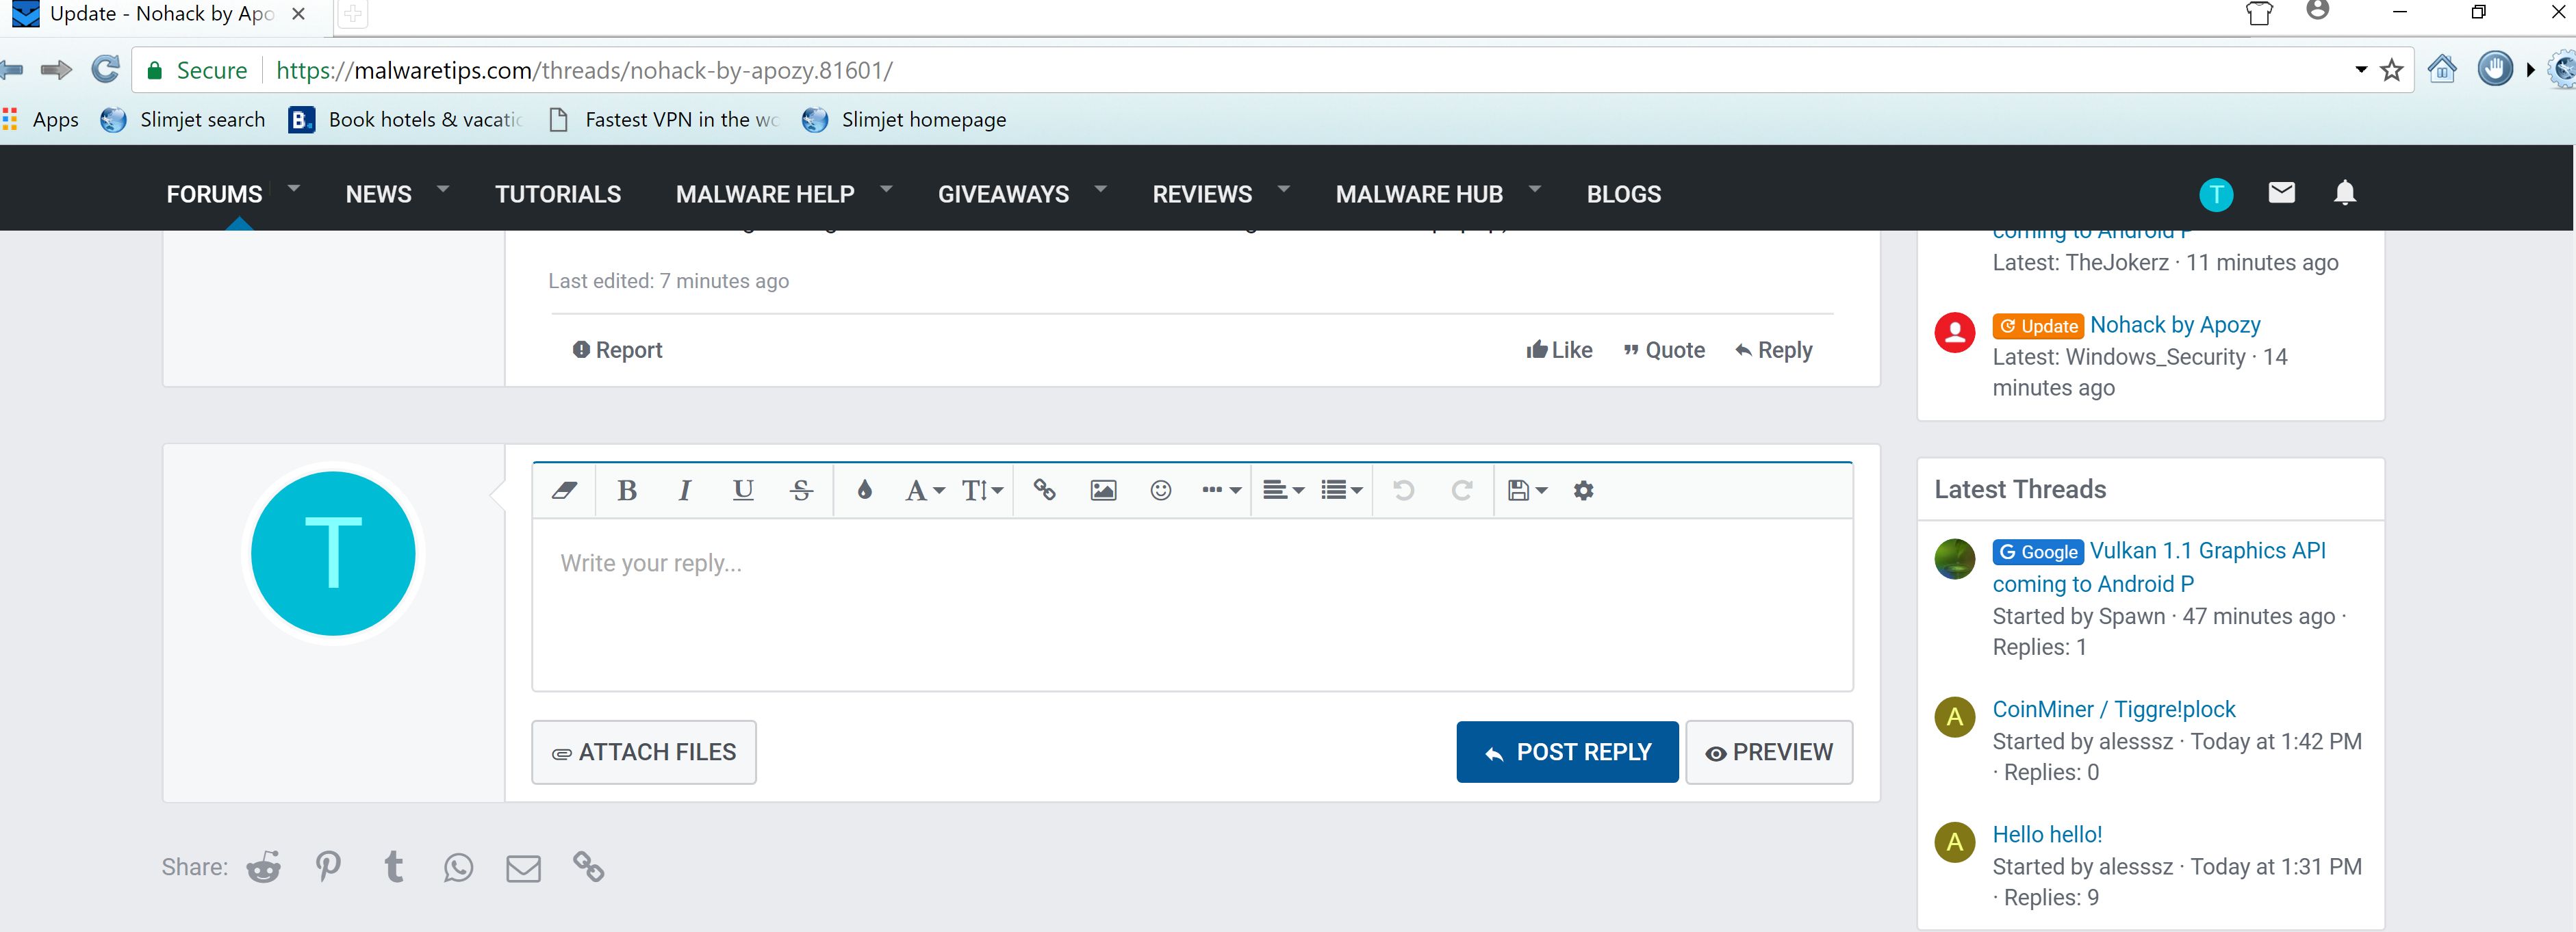Image resolution: width=2576 pixels, height=932 pixels.
Task: Open the text color droplet picker
Action: pyautogui.click(x=864, y=490)
